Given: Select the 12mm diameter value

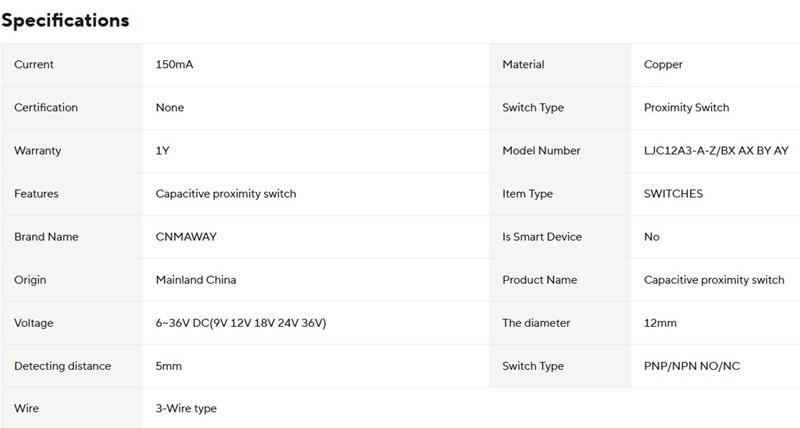Looking at the screenshot, I should [x=660, y=323].
